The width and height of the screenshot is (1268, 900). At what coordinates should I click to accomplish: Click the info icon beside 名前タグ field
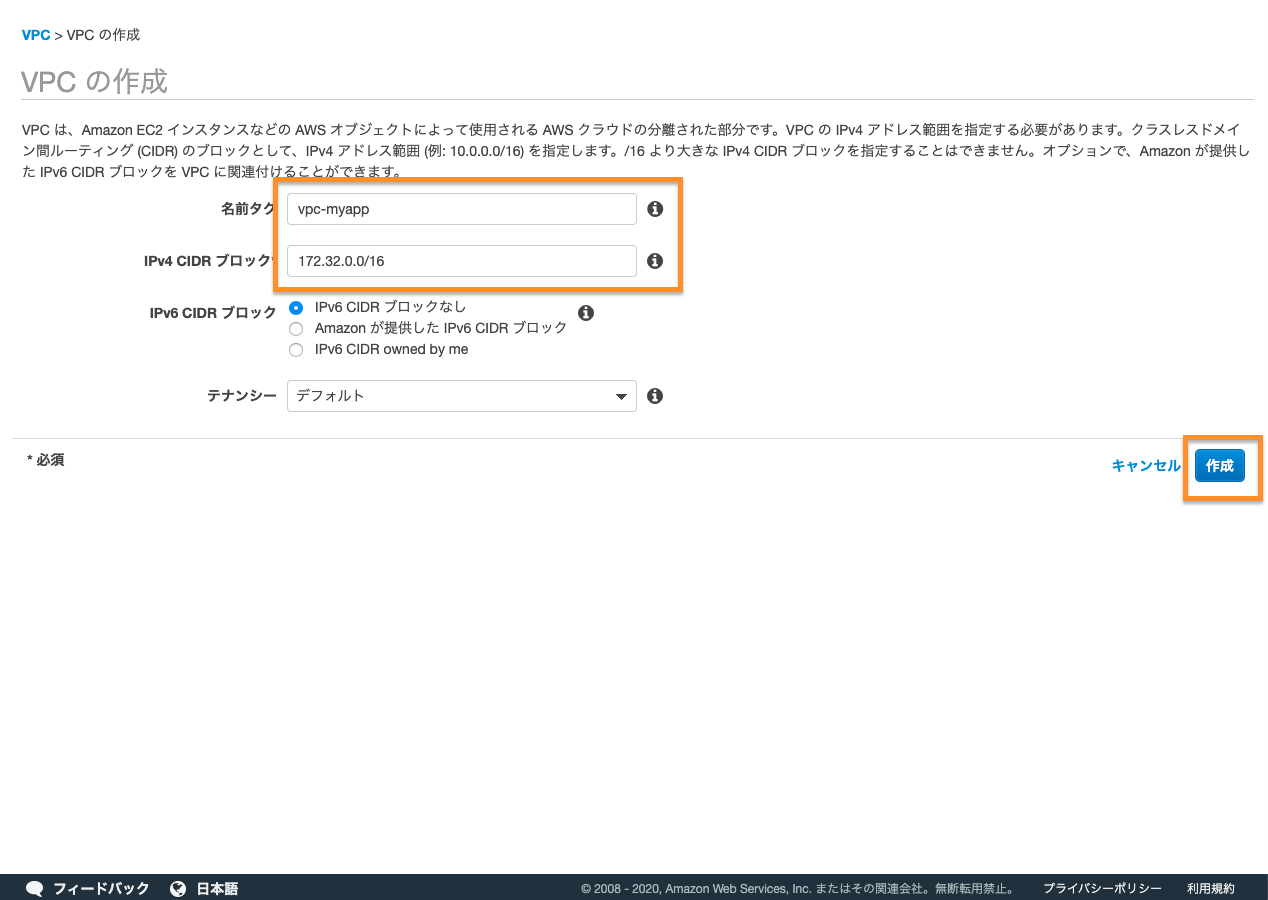(655, 209)
